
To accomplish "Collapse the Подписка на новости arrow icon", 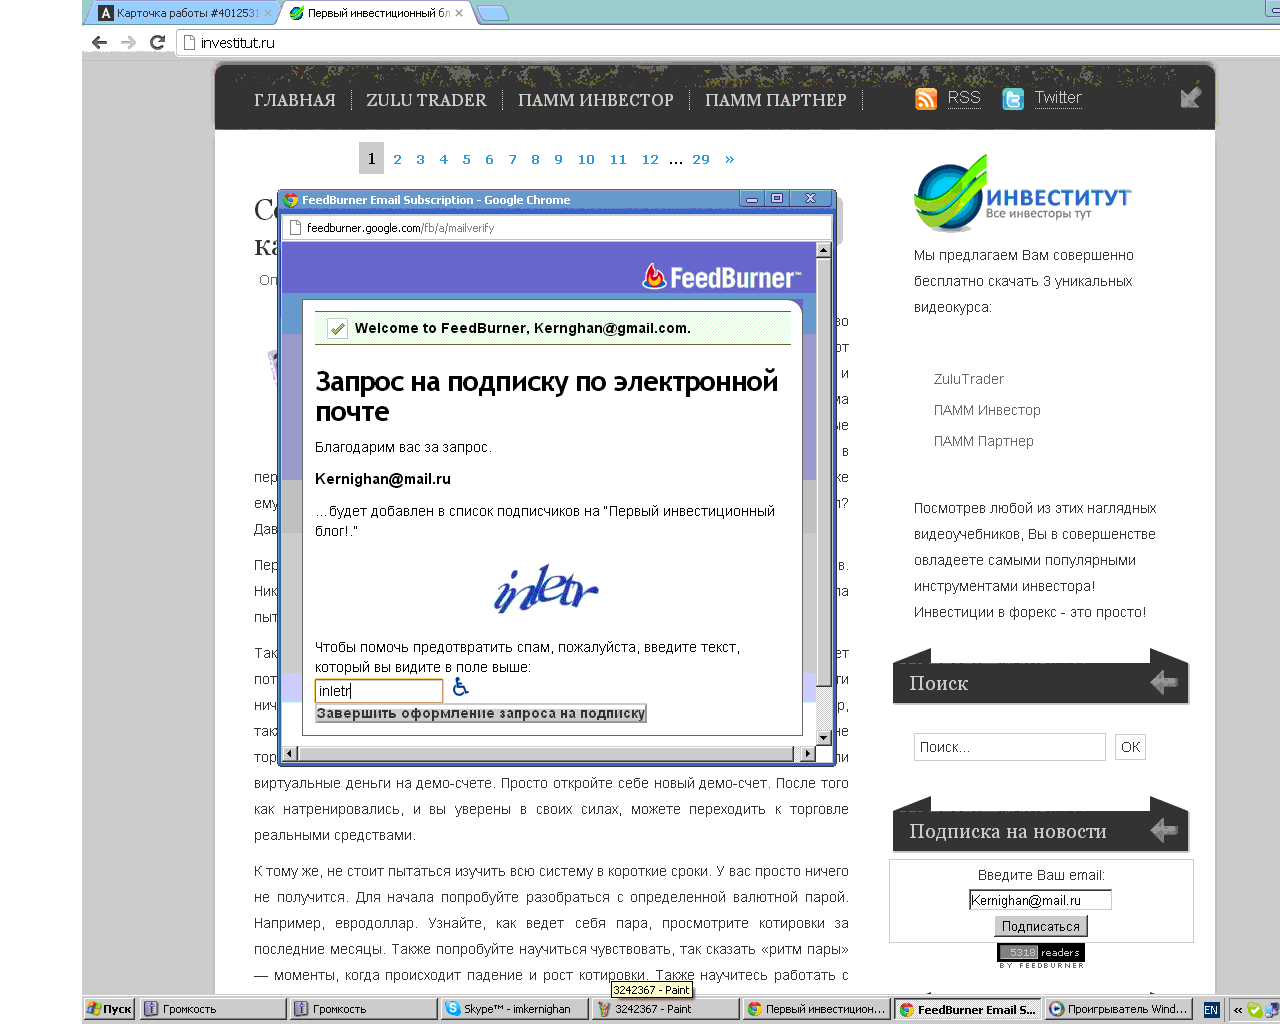I will [x=1163, y=830].
